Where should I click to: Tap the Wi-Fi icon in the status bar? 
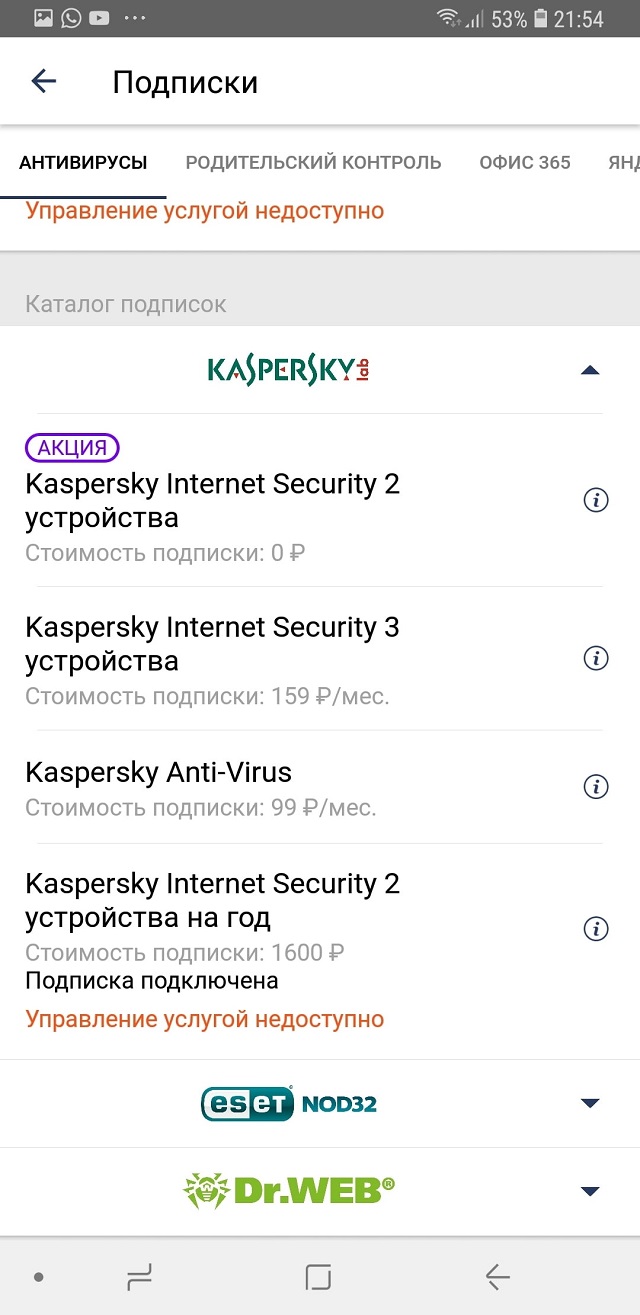click(450, 17)
